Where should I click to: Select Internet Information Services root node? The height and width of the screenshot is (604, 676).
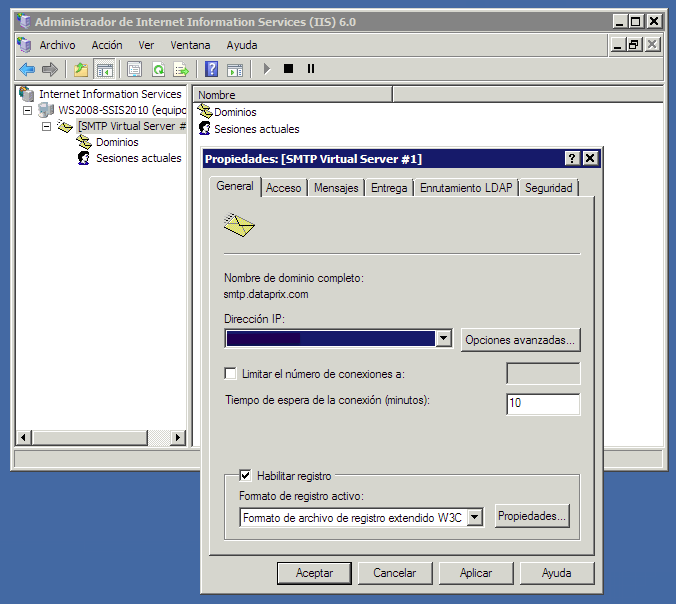click(x=110, y=94)
